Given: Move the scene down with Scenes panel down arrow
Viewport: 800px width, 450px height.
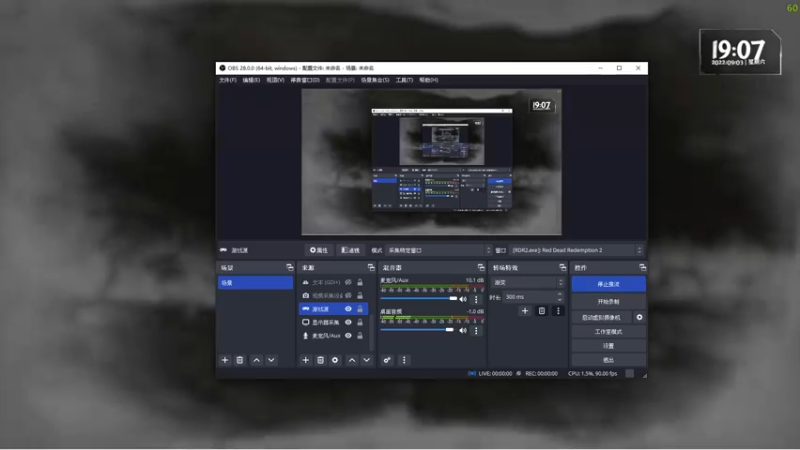Looking at the screenshot, I should (271, 360).
